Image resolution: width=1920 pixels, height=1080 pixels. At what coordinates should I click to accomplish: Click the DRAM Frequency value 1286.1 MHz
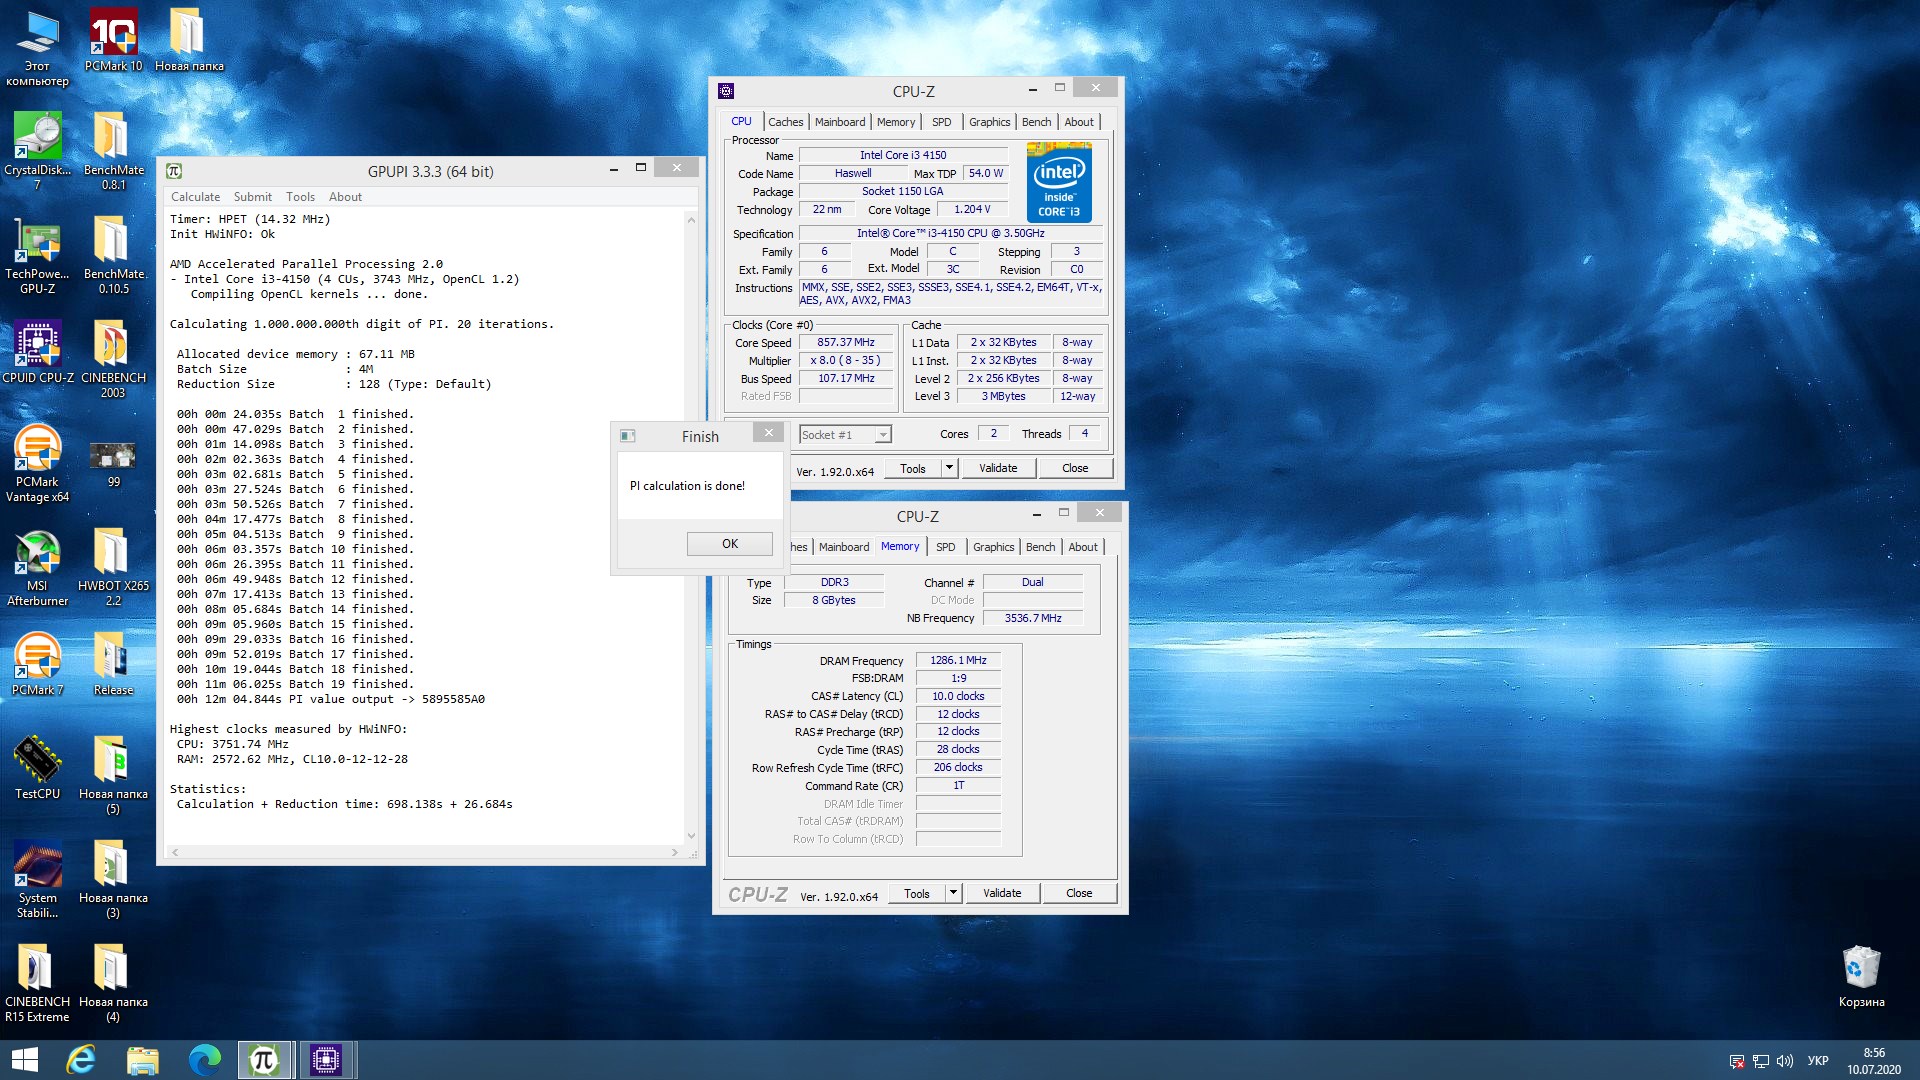coord(958,660)
